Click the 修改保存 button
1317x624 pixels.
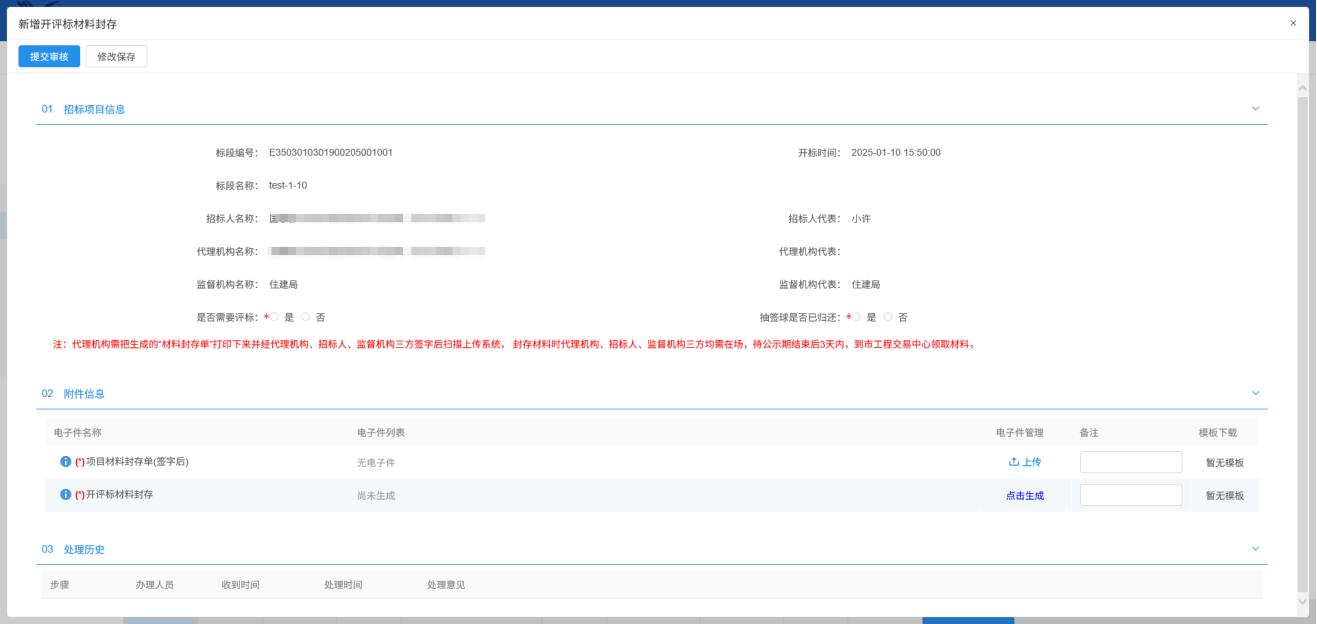[x=116, y=57]
